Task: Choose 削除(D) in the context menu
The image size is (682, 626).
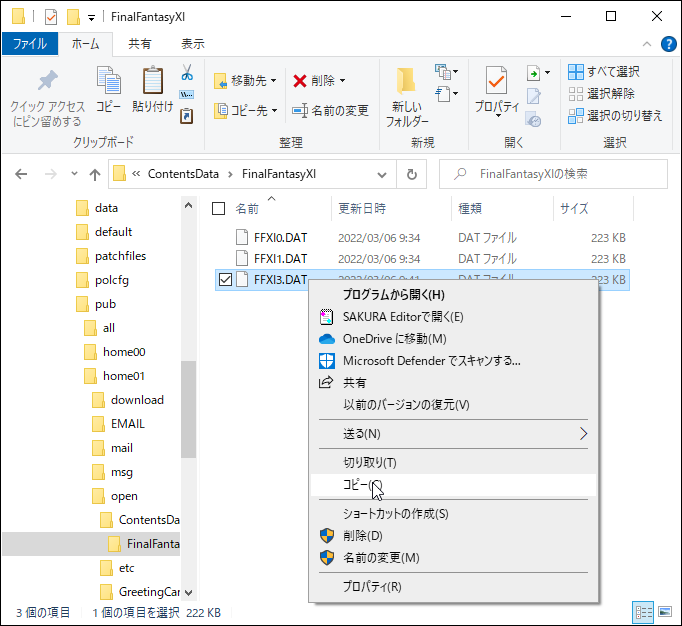Action: point(454,536)
